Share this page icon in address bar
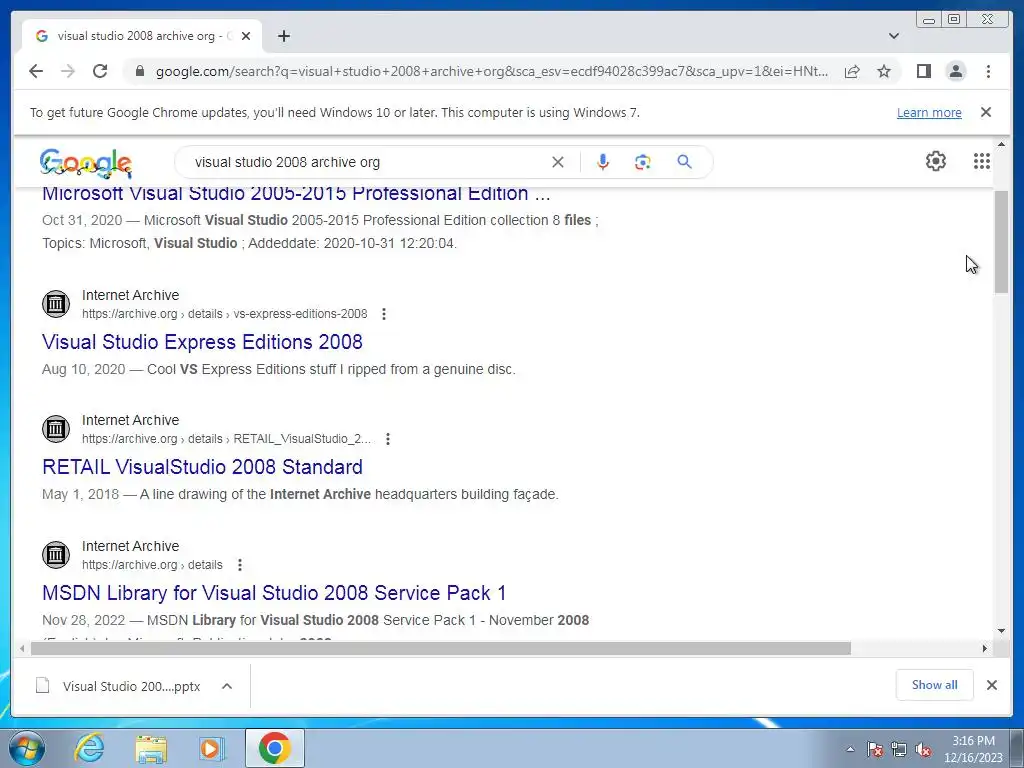Viewport: 1024px width, 768px height. 852,71
